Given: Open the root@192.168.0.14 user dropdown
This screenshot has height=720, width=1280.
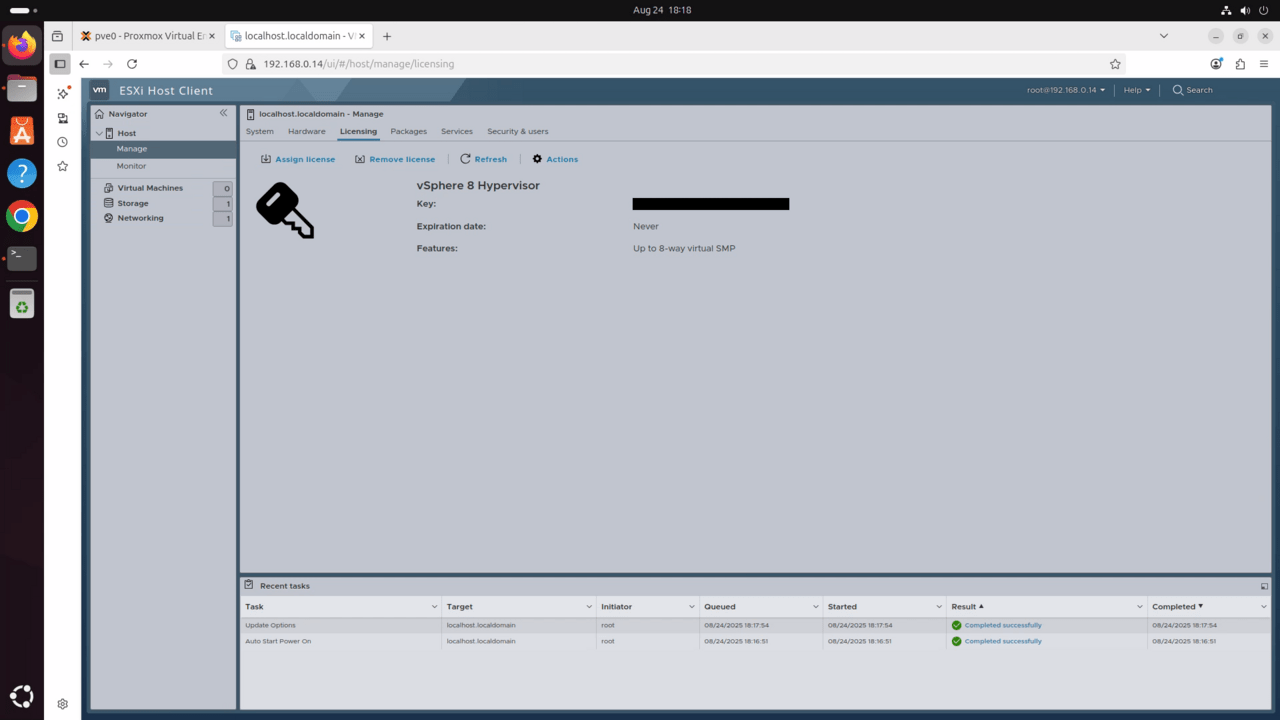Looking at the screenshot, I should pyautogui.click(x=1066, y=90).
